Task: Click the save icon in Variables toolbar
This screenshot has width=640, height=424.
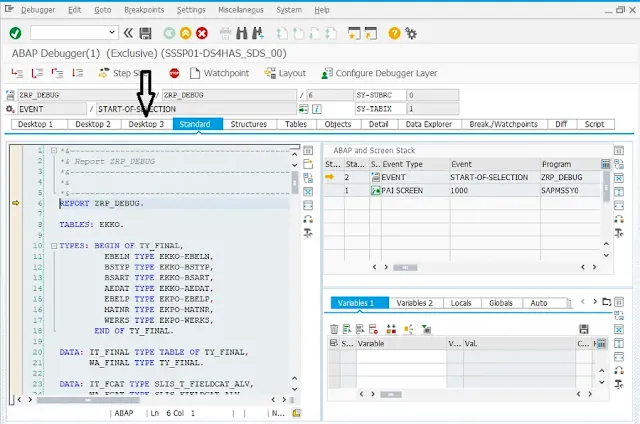Action: point(584,329)
